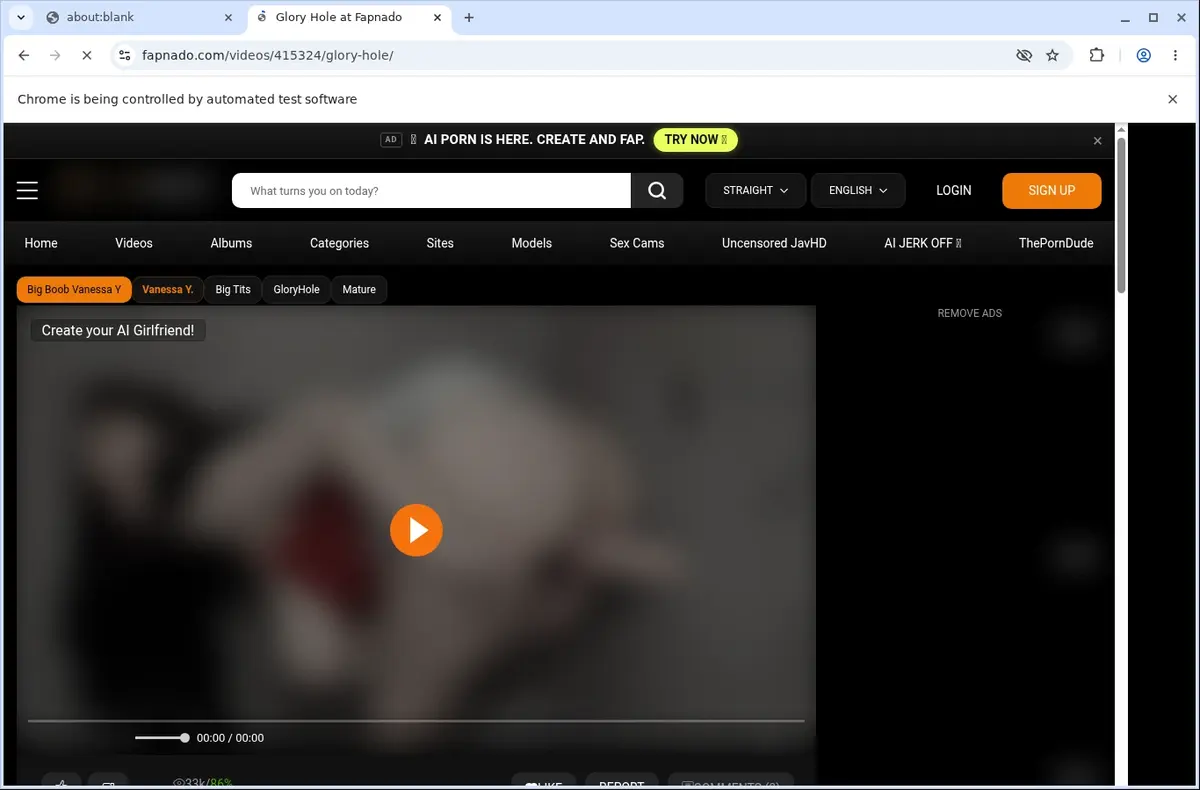Viewport: 1200px width, 790px height.
Task: Expand the ENGLISH language dropdown
Action: tap(858, 190)
